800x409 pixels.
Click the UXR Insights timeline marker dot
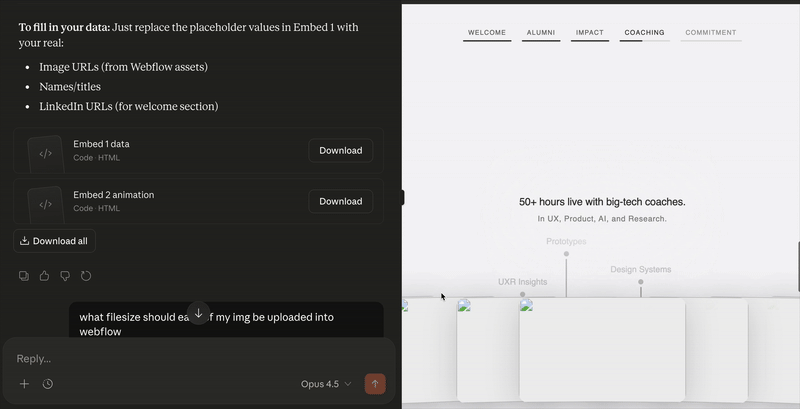tap(522, 294)
